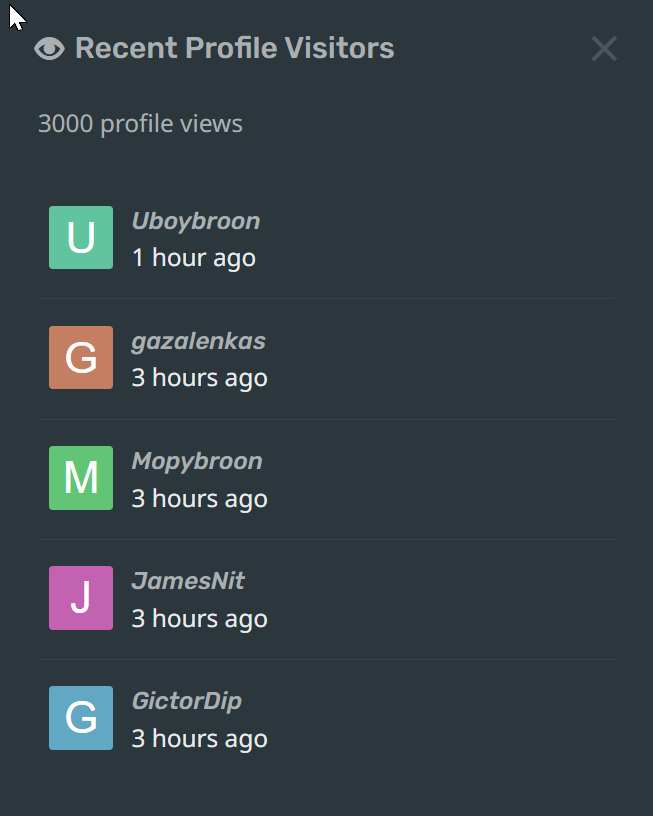Viewport: 653px width, 816px height.
Task: Click the timestamp under gazalenkas
Action: point(199,378)
